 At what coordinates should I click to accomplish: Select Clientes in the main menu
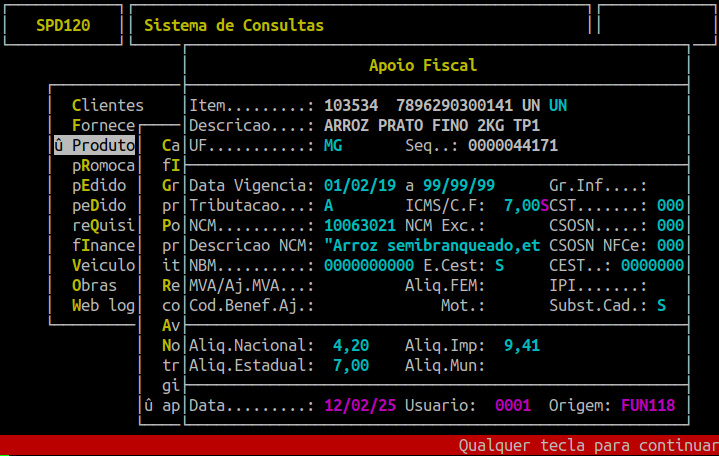pyautogui.click(x=107, y=105)
